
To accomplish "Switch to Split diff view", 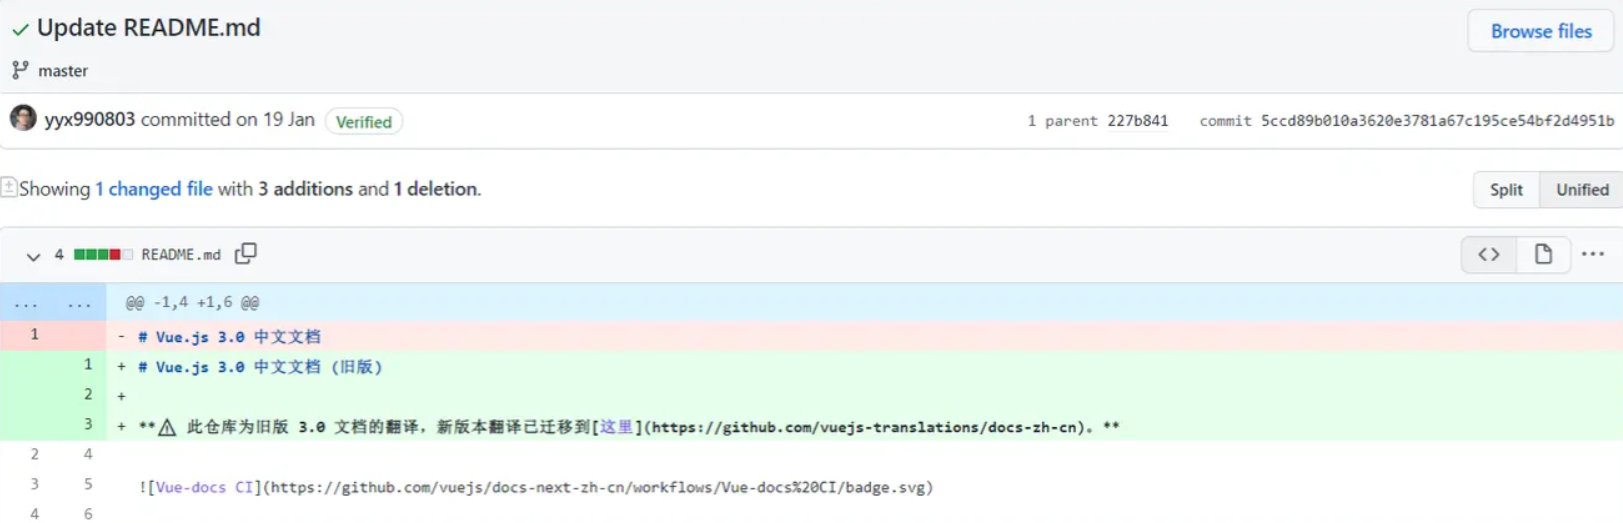I will pos(1506,189).
